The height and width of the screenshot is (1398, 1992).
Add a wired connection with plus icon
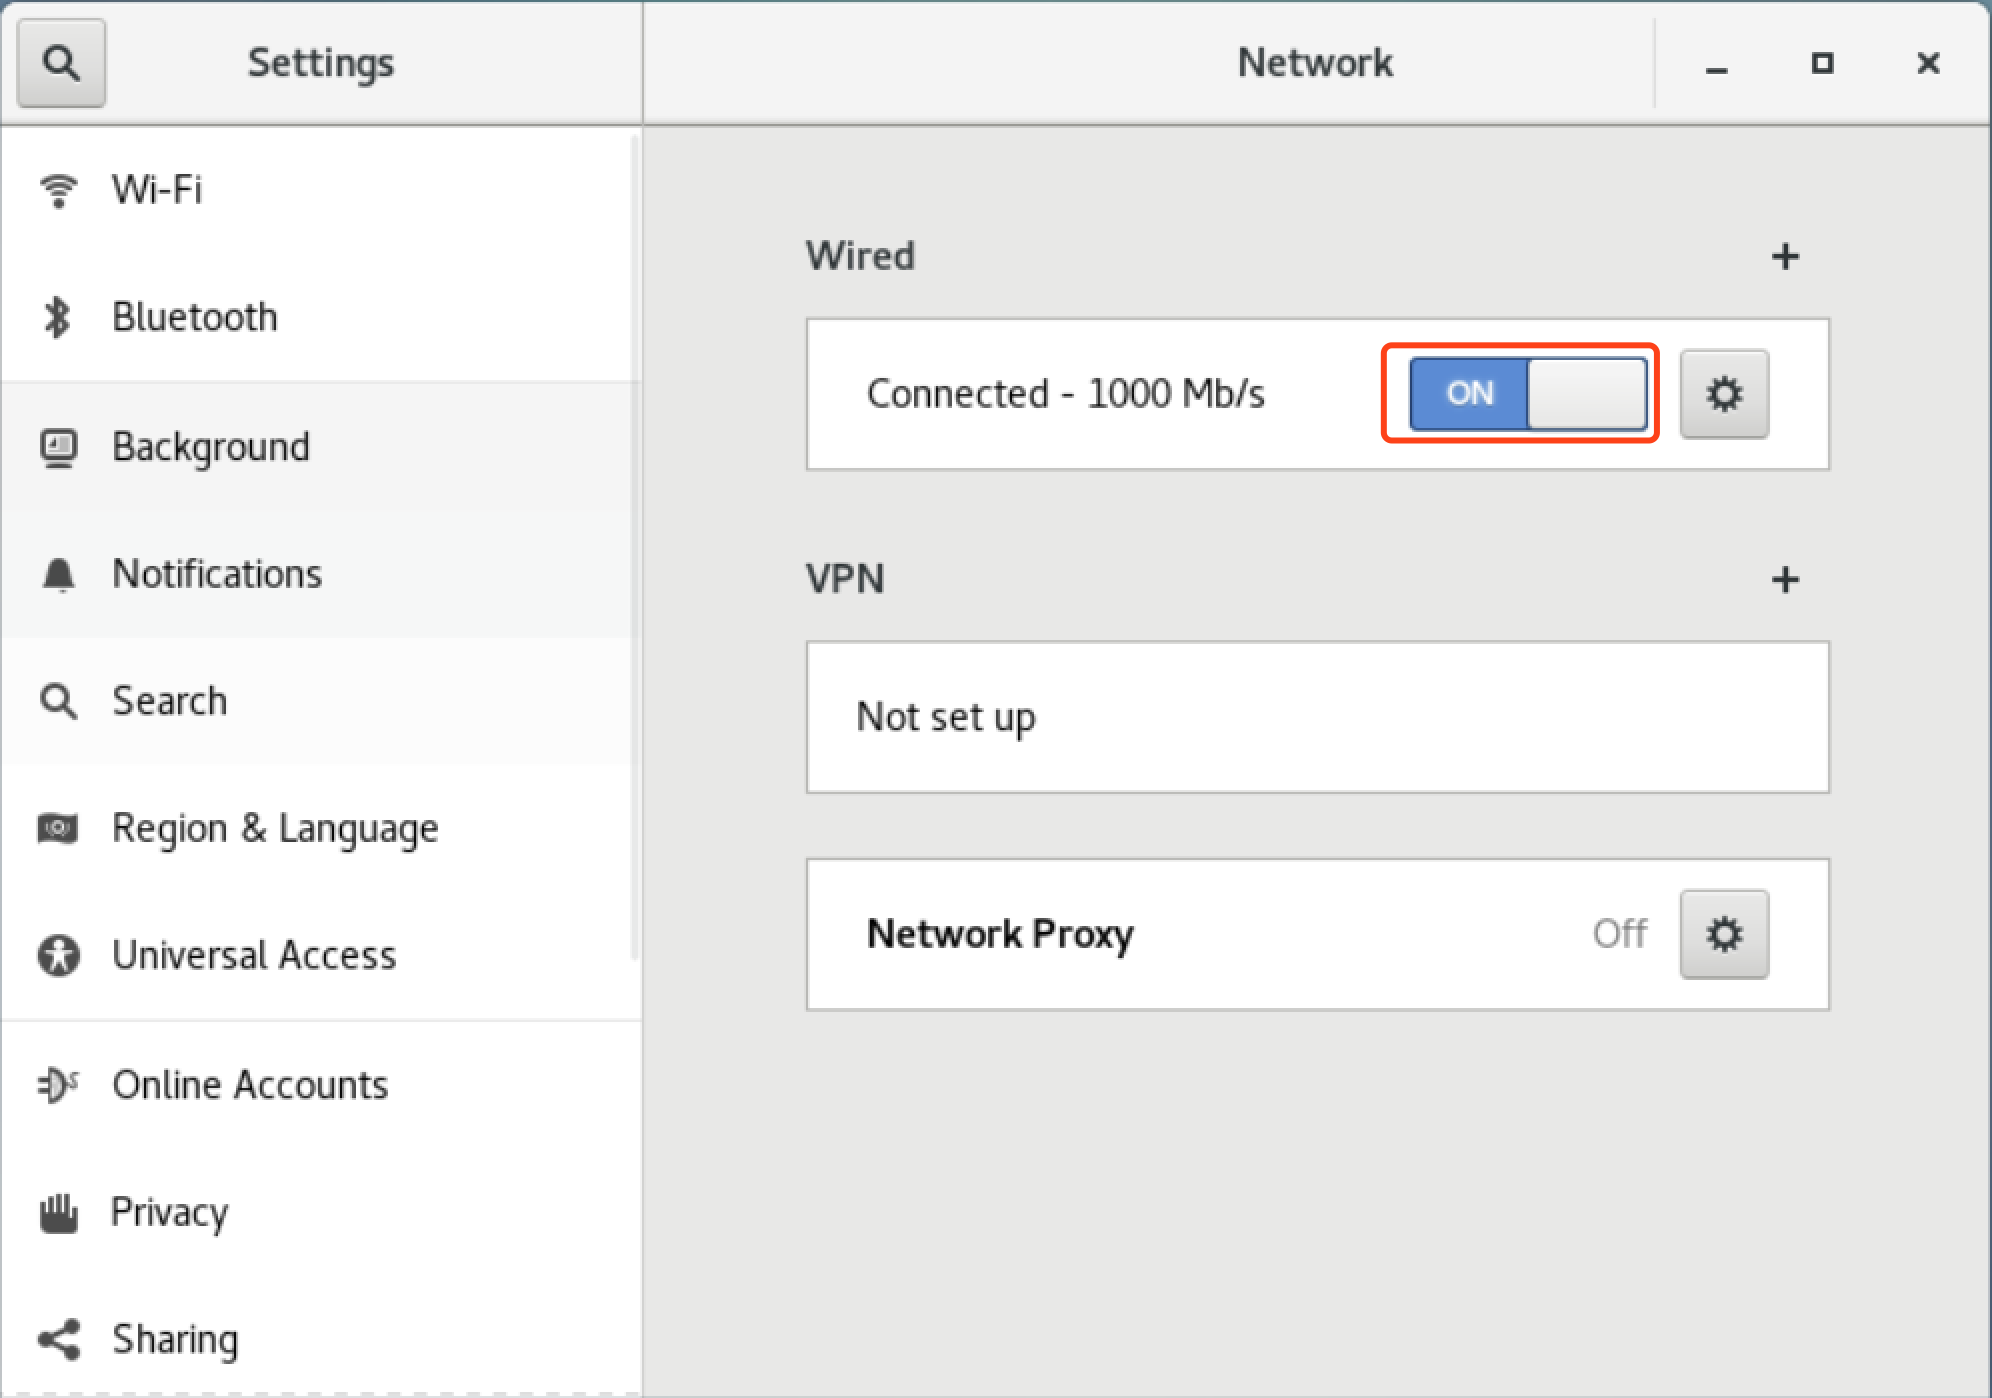tap(1785, 257)
